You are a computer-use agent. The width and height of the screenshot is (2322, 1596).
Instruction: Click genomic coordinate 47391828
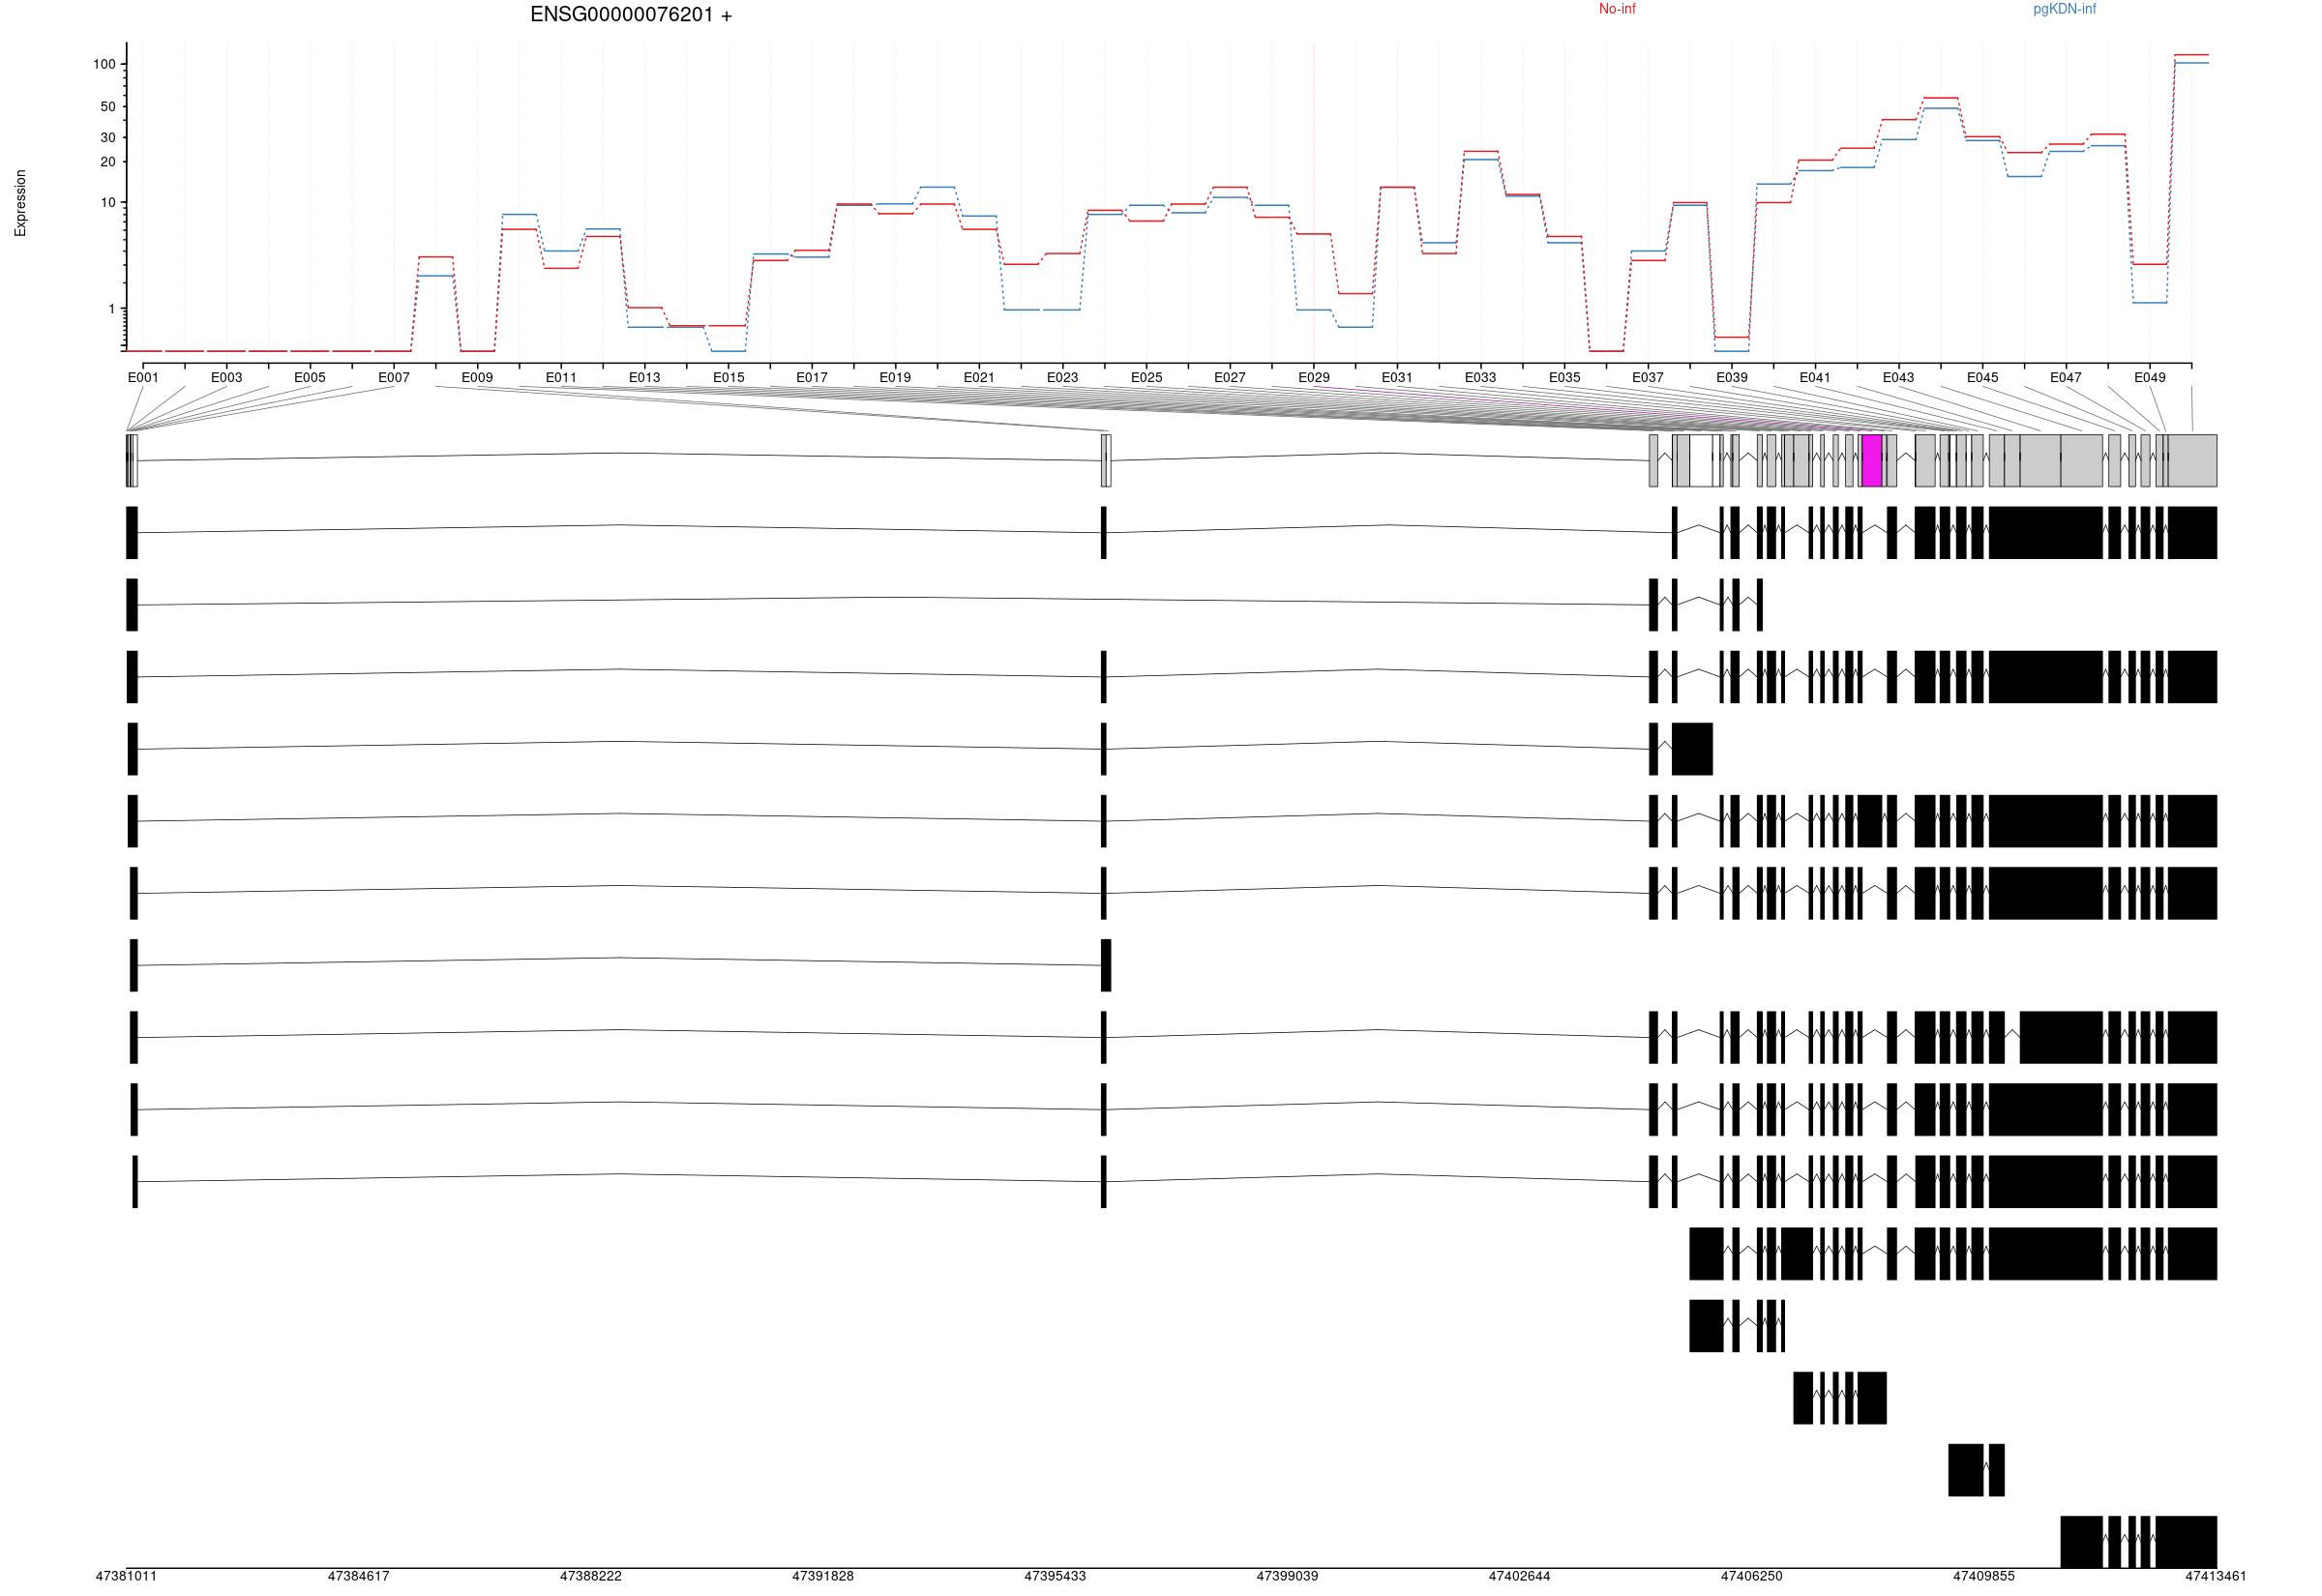coord(823,1577)
